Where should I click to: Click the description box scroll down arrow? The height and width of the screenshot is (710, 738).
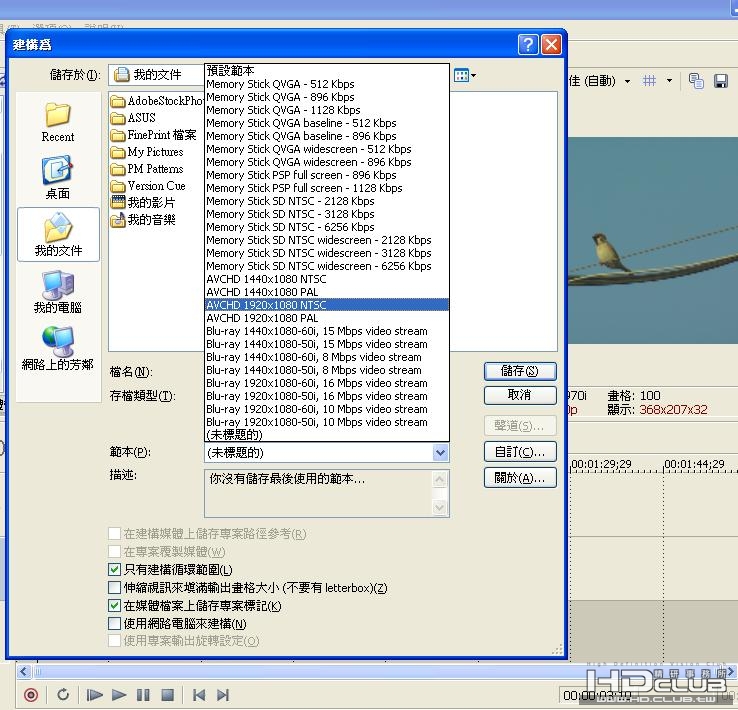[440, 508]
